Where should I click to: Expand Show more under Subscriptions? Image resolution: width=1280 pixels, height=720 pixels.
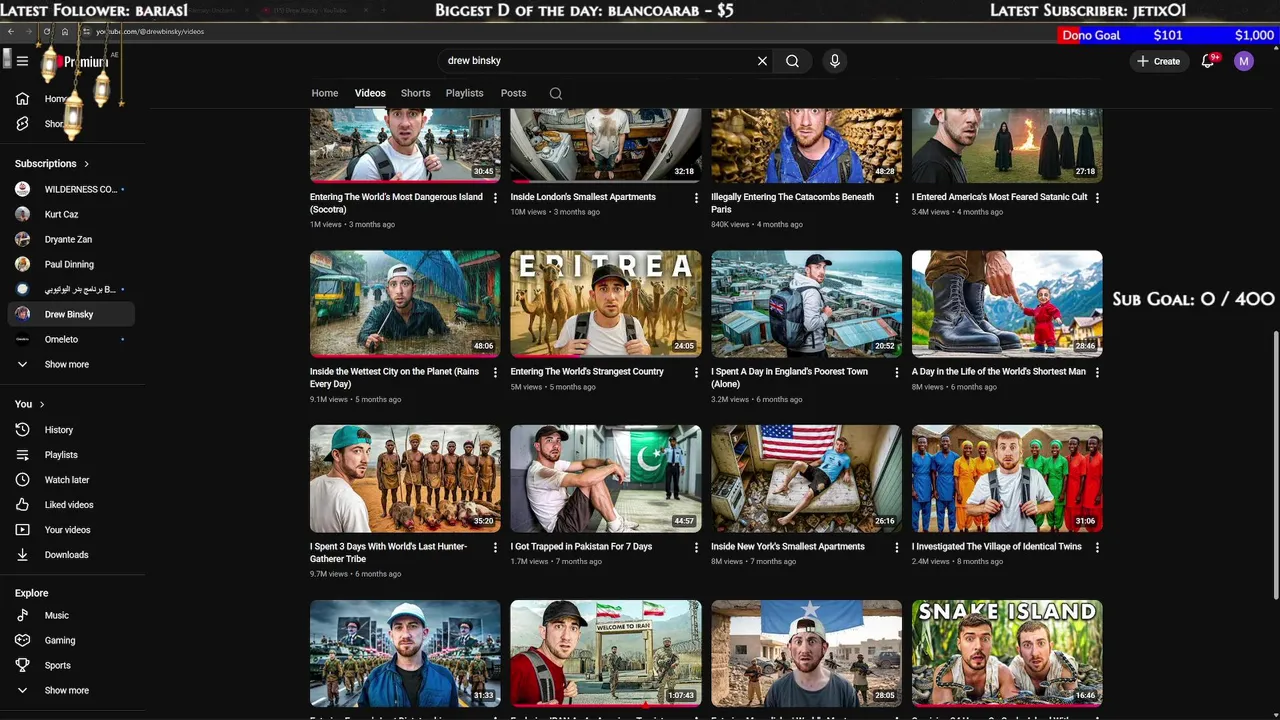70,364
